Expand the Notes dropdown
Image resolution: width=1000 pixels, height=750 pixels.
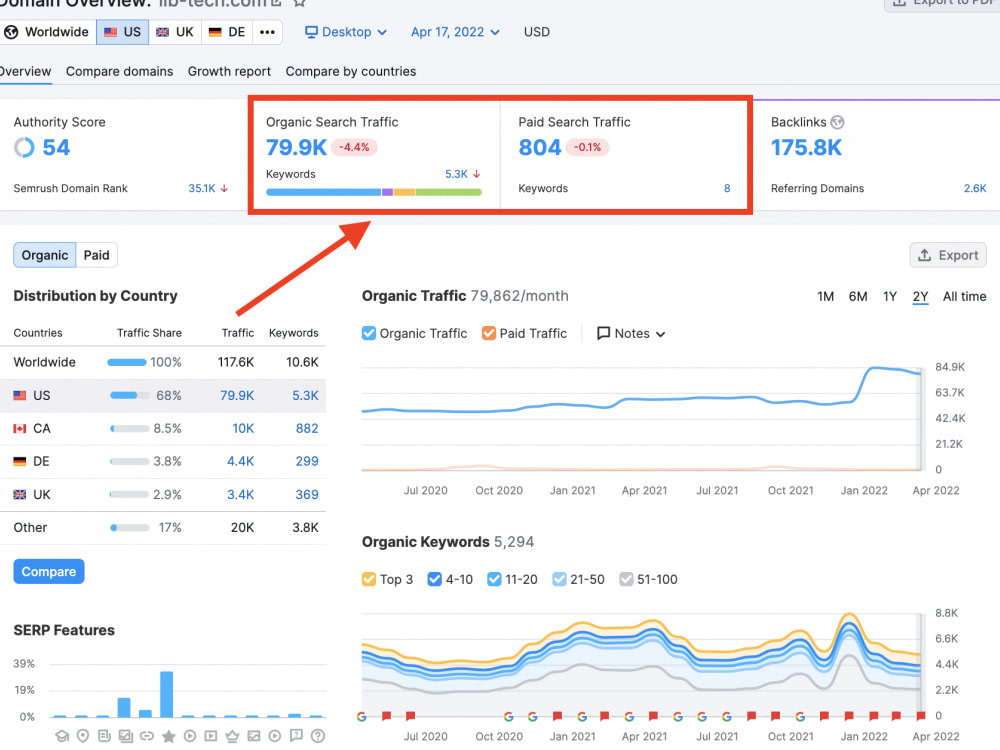pyautogui.click(x=631, y=333)
